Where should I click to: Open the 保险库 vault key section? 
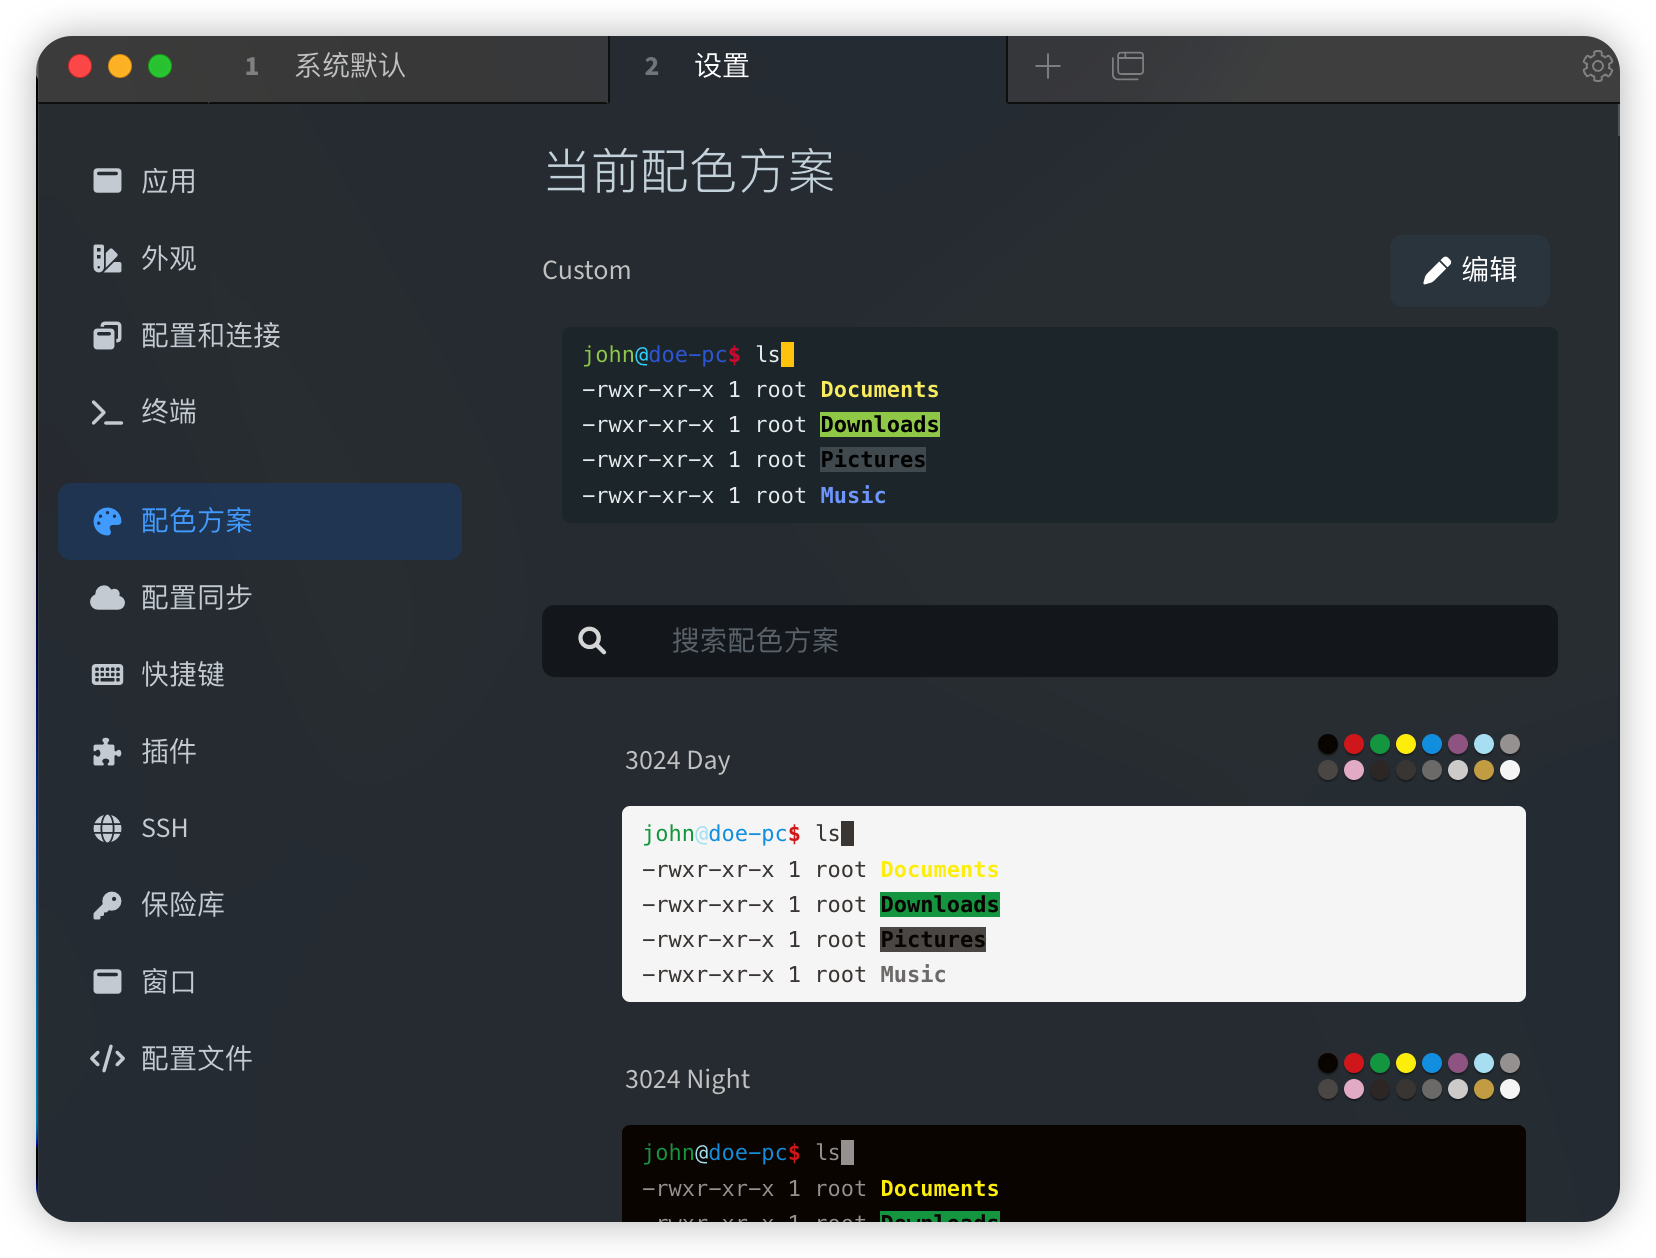[x=259, y=905]
